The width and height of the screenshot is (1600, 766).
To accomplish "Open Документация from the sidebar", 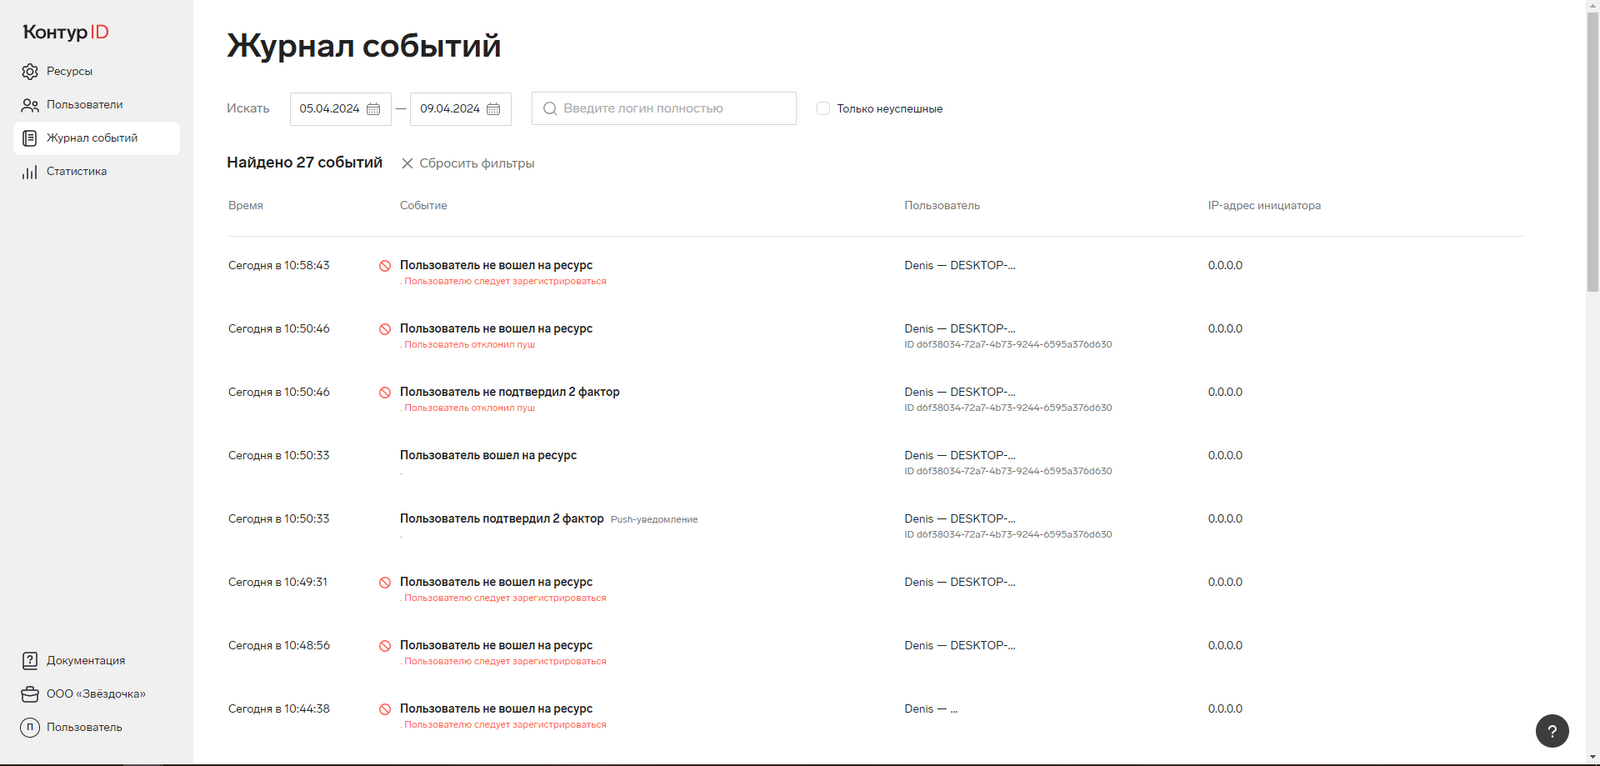I will (x=96, y=661).
